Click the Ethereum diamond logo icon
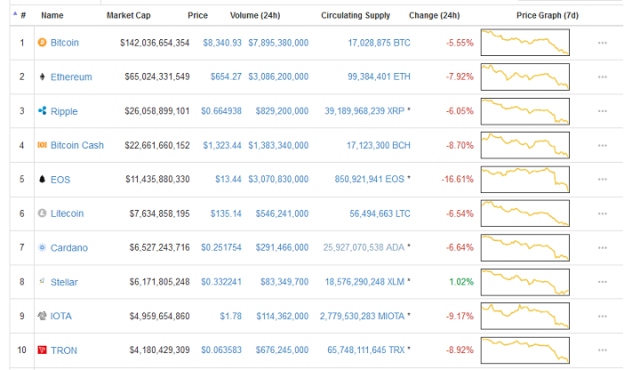 point(42,77)
